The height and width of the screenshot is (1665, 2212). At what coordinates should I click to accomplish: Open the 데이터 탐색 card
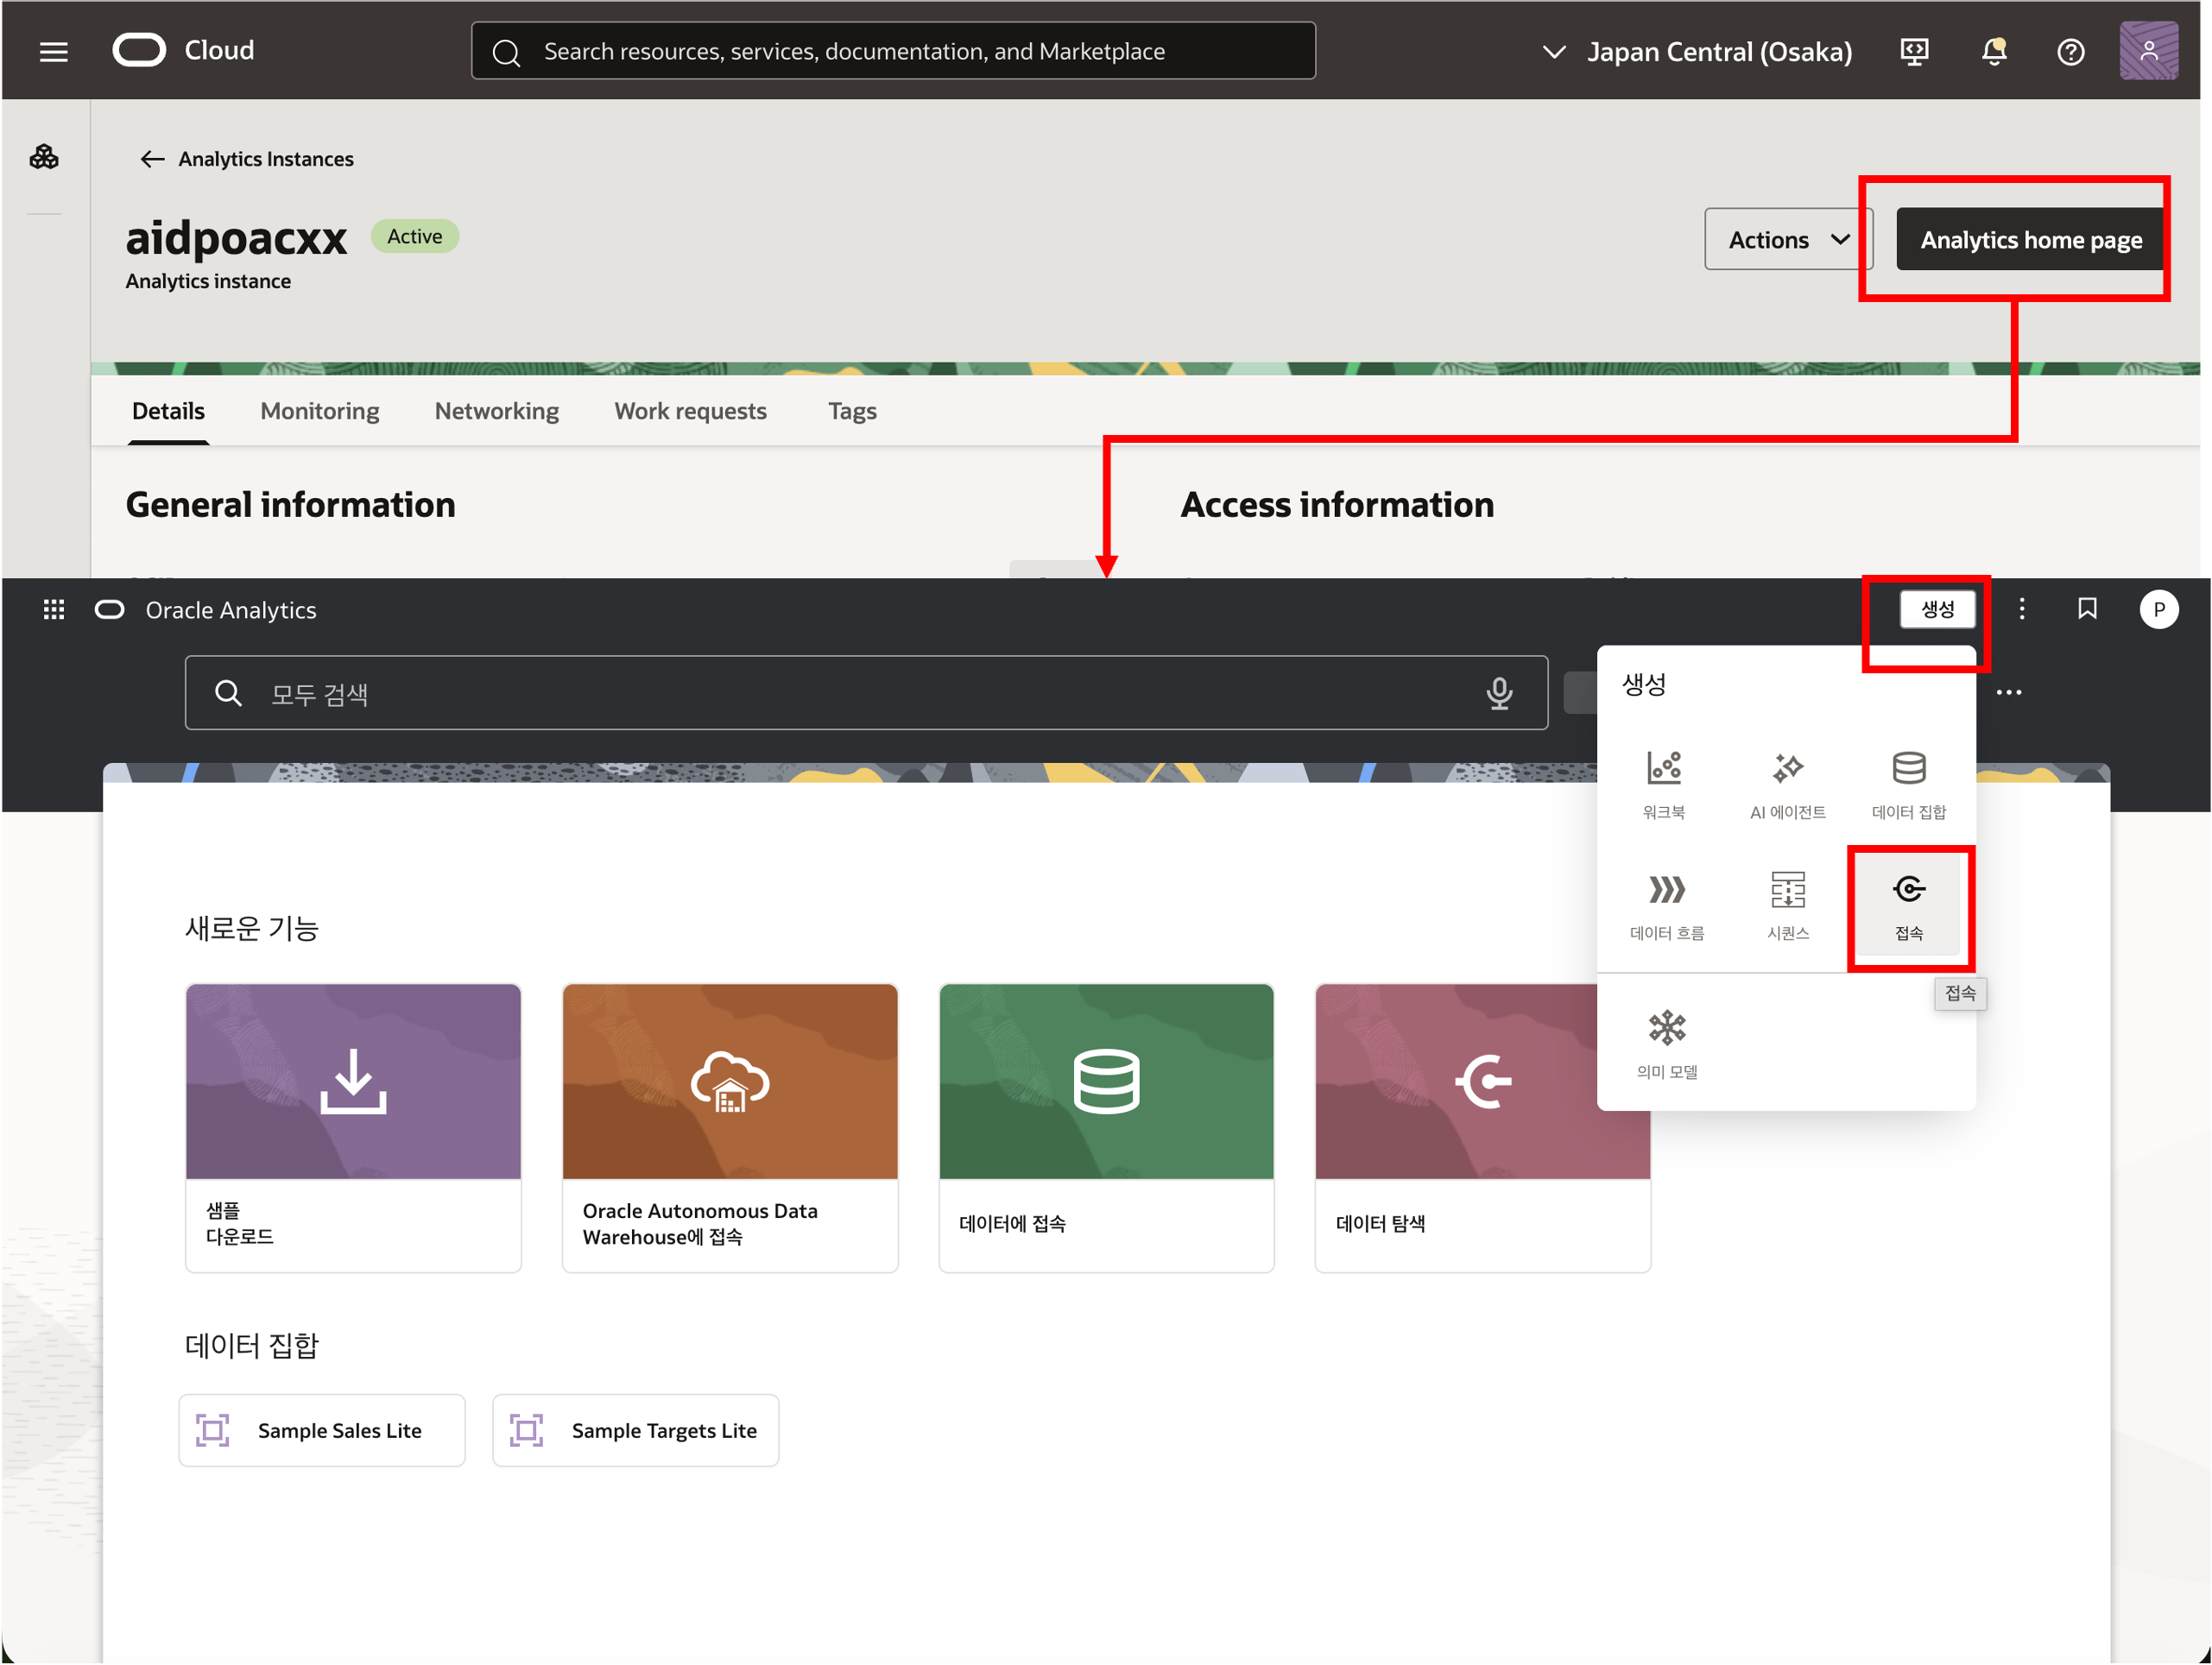(x=1482, y=1127)
